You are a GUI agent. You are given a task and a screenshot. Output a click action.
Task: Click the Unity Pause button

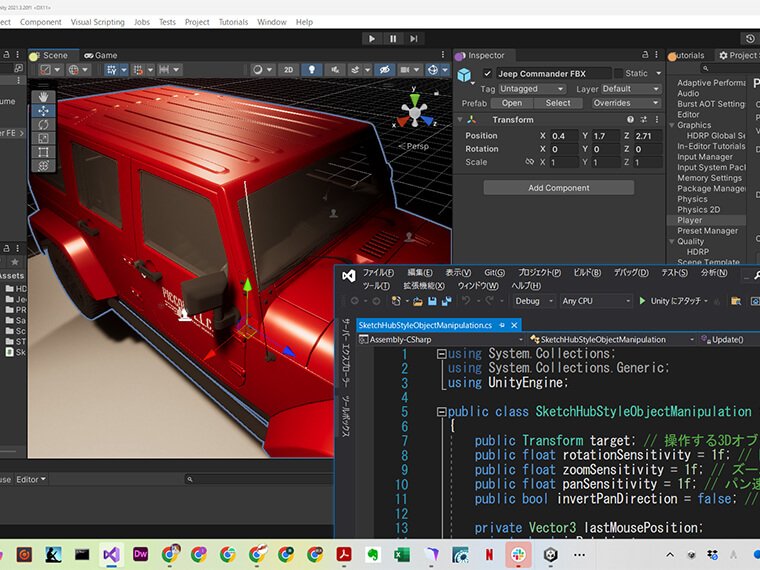[393, 39]
